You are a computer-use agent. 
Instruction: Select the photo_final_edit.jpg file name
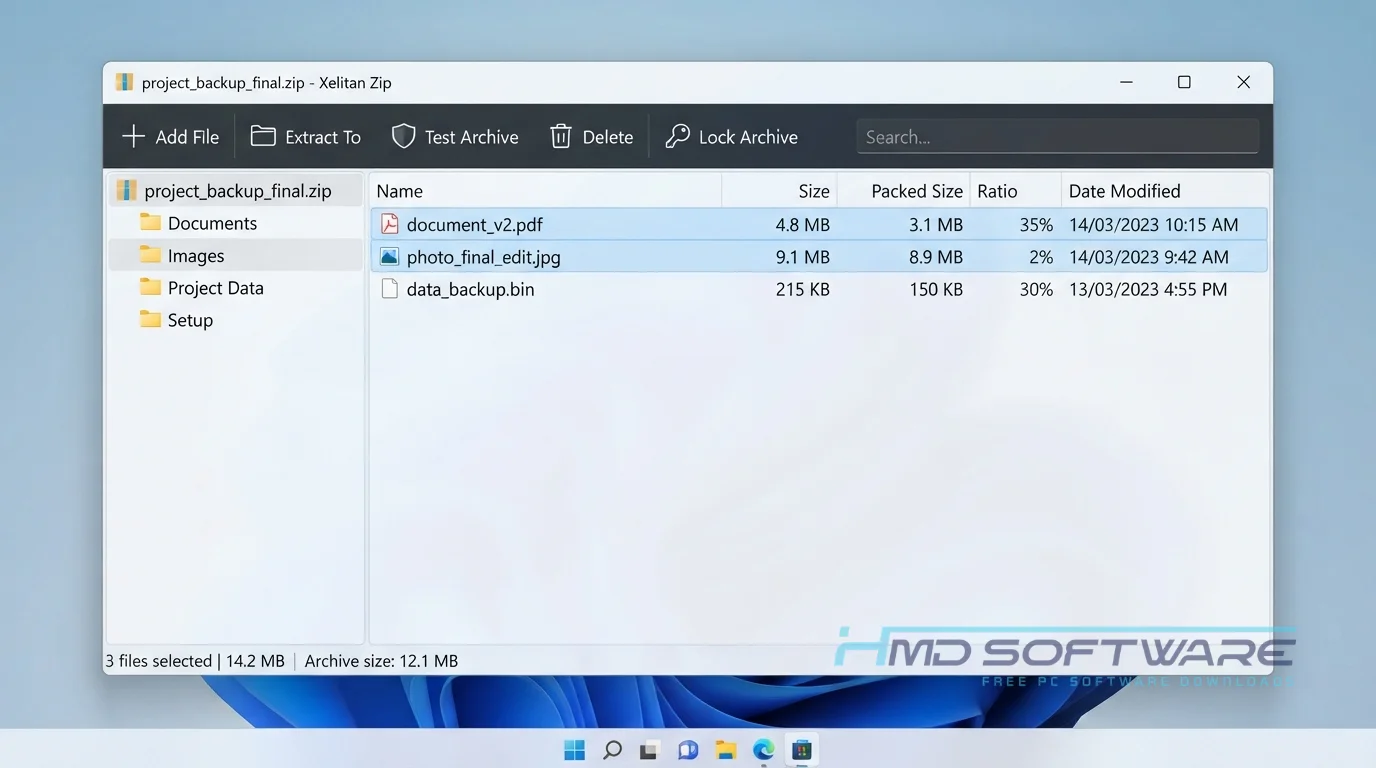point(484,257)
